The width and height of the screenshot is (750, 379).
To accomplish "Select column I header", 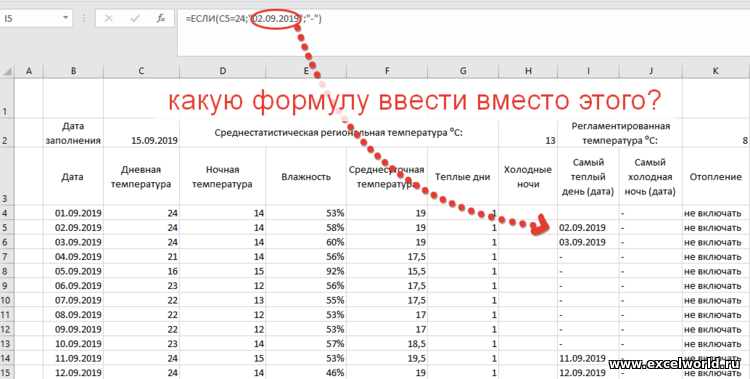I will point(588,71).
